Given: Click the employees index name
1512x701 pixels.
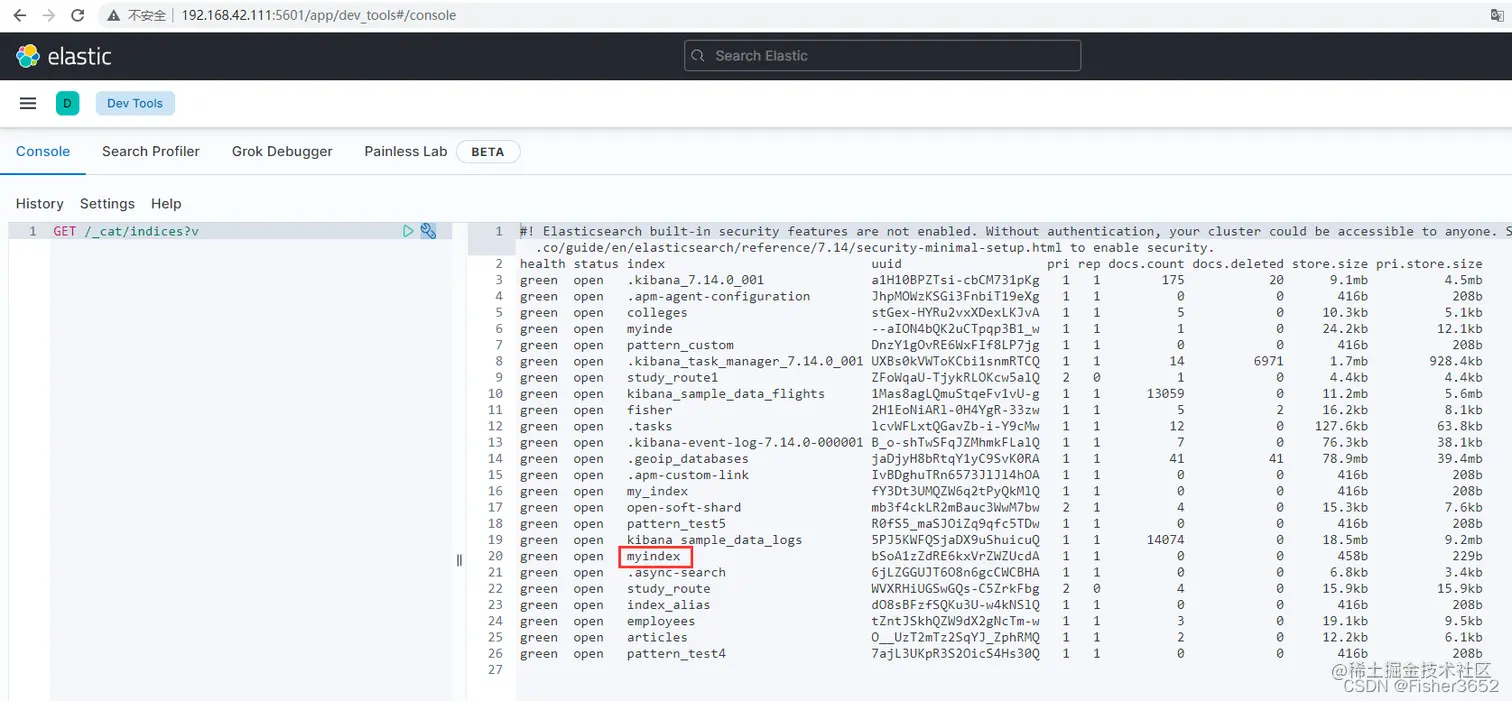Looking at the screenshot, I should pyautogui.click(x=661, y=621).
